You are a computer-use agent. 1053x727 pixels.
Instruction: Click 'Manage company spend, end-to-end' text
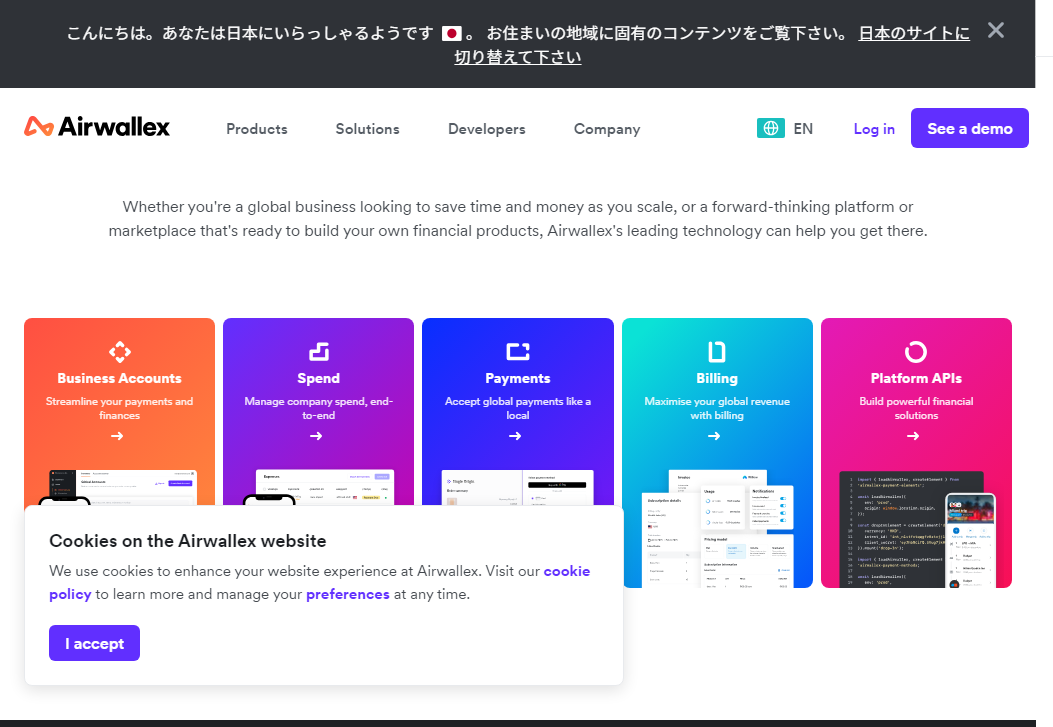[x=318, y=408]
